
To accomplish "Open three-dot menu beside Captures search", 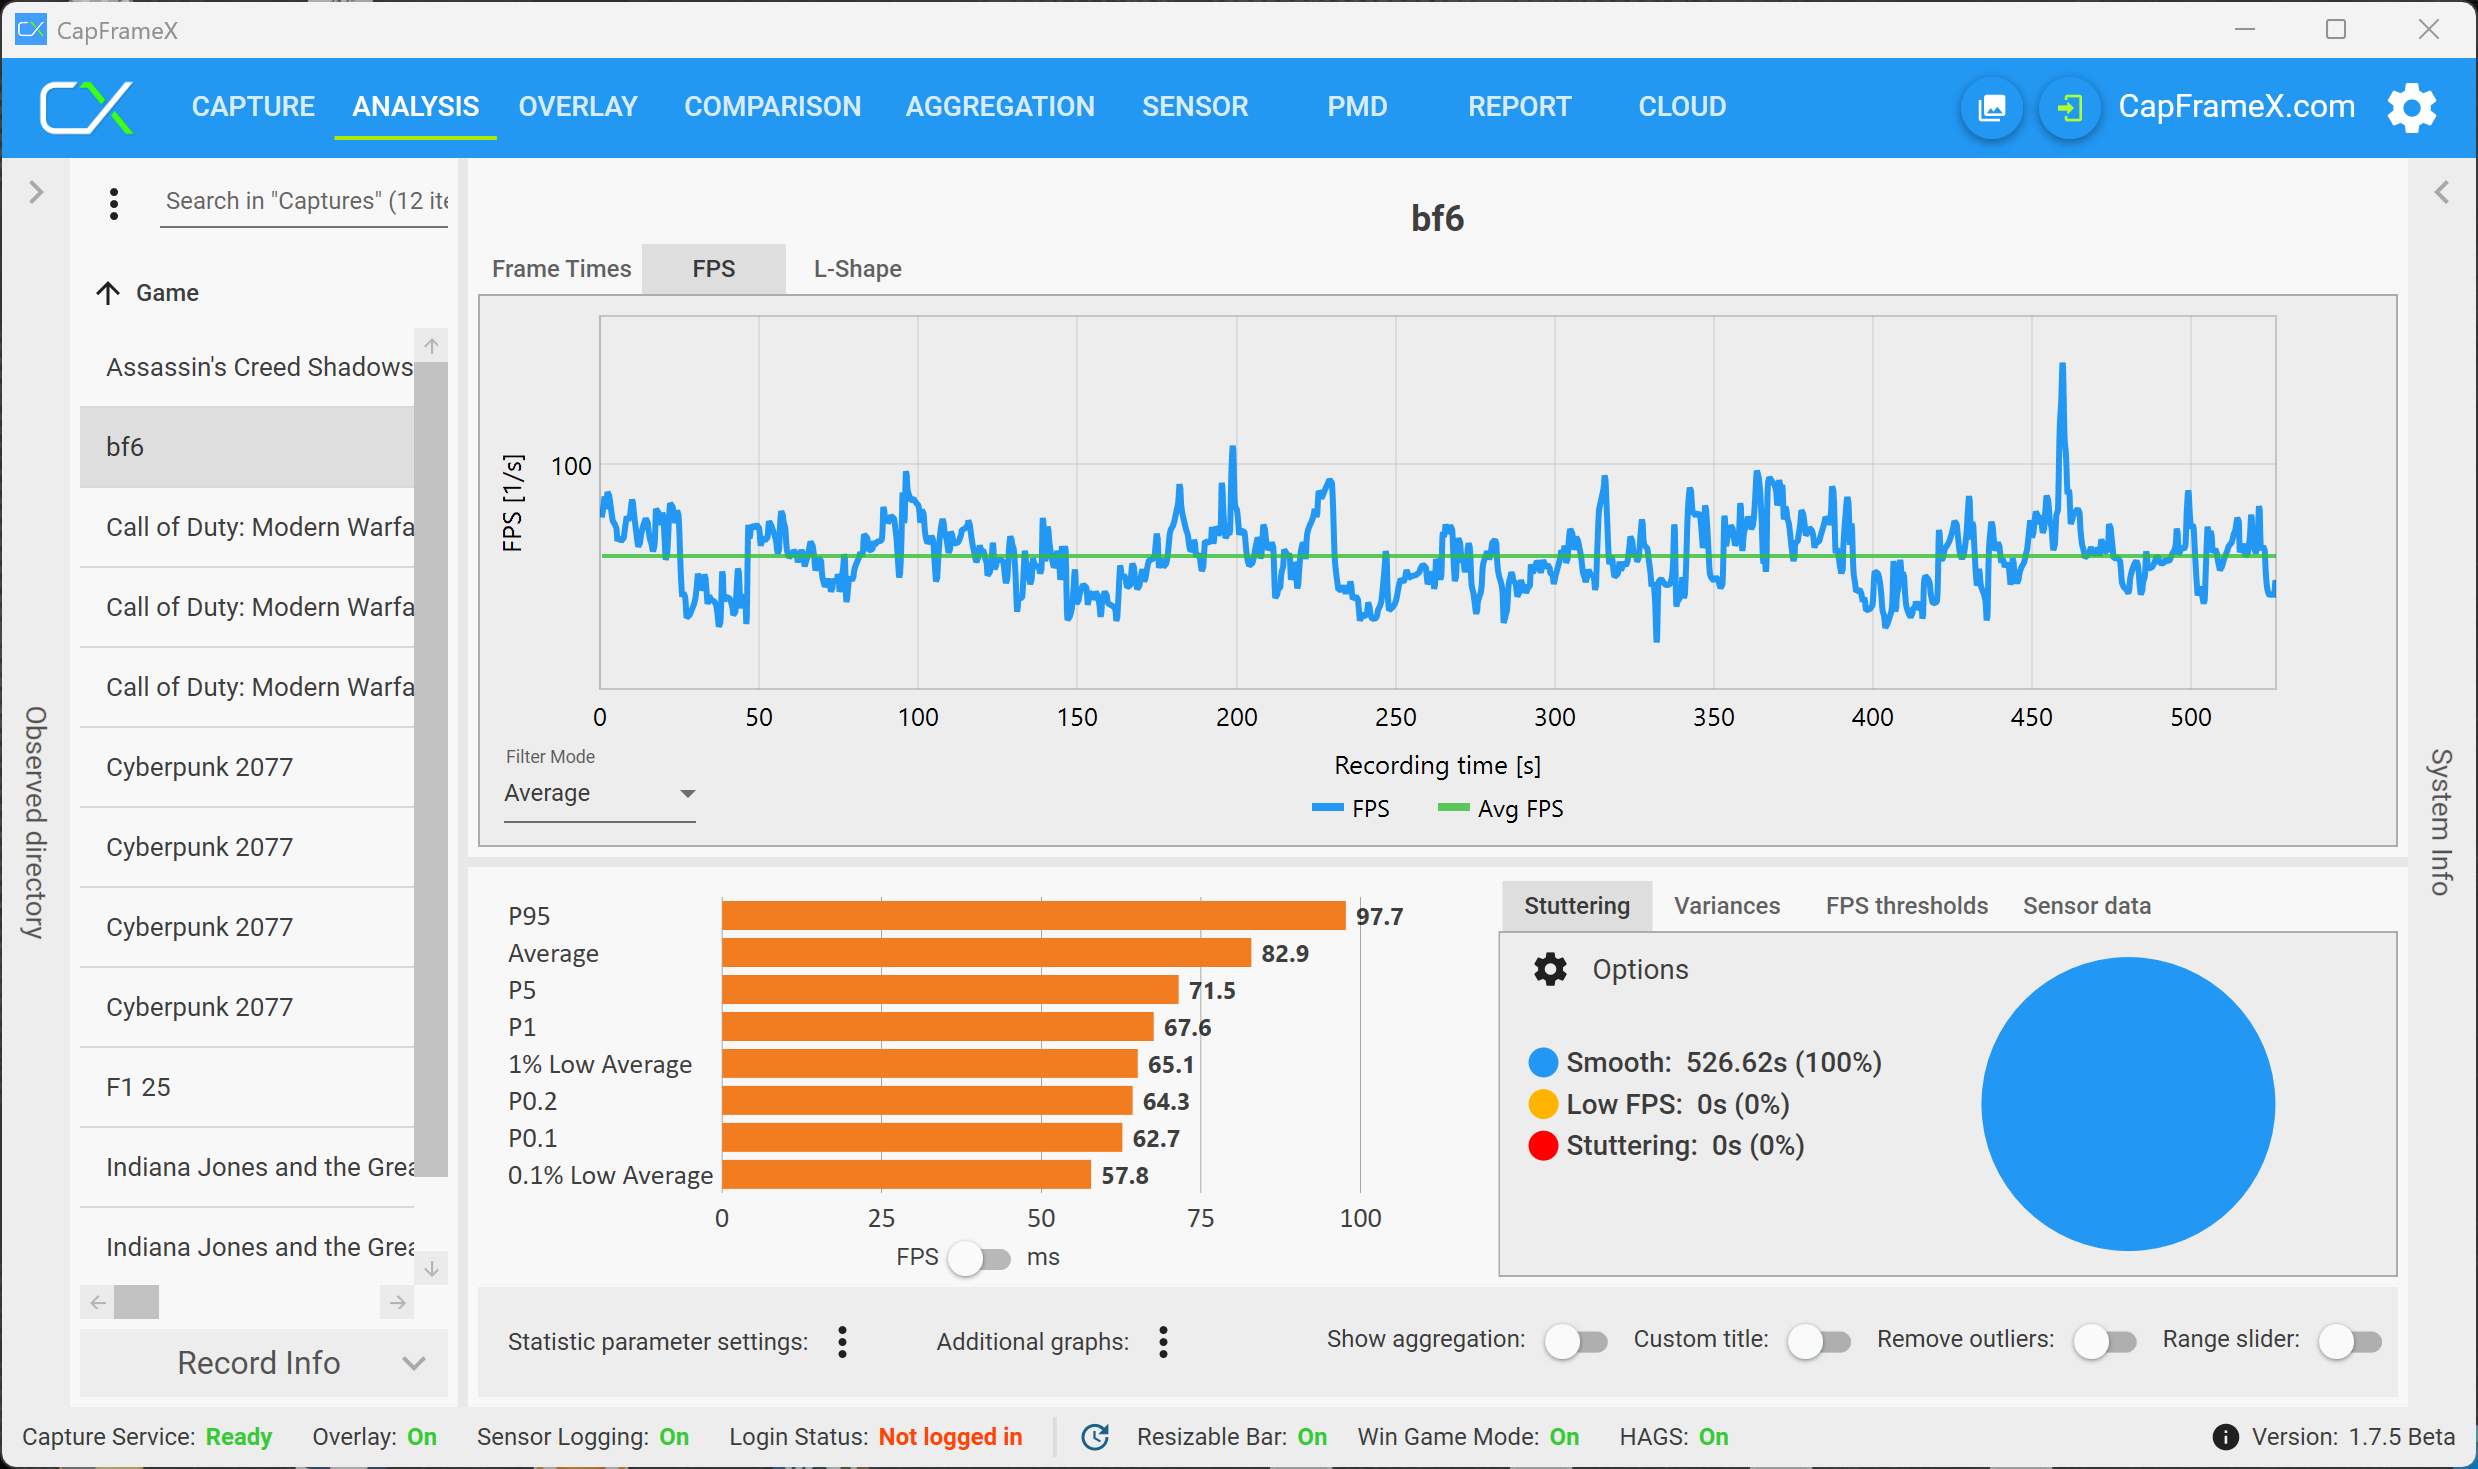I will click(x=114, y=203).
